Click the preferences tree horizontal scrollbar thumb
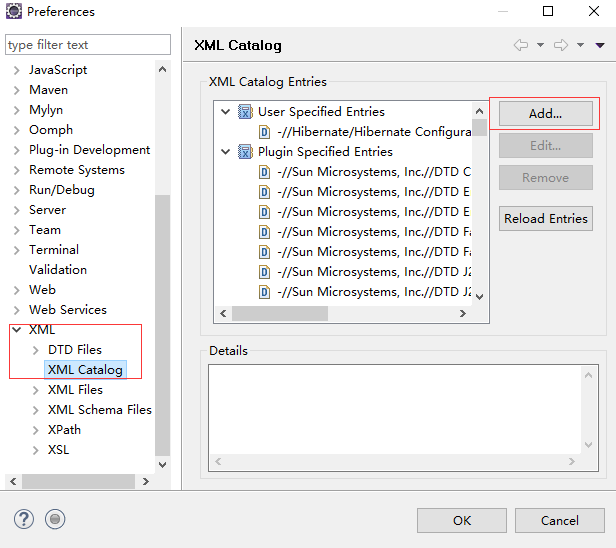 pos(78,481)
